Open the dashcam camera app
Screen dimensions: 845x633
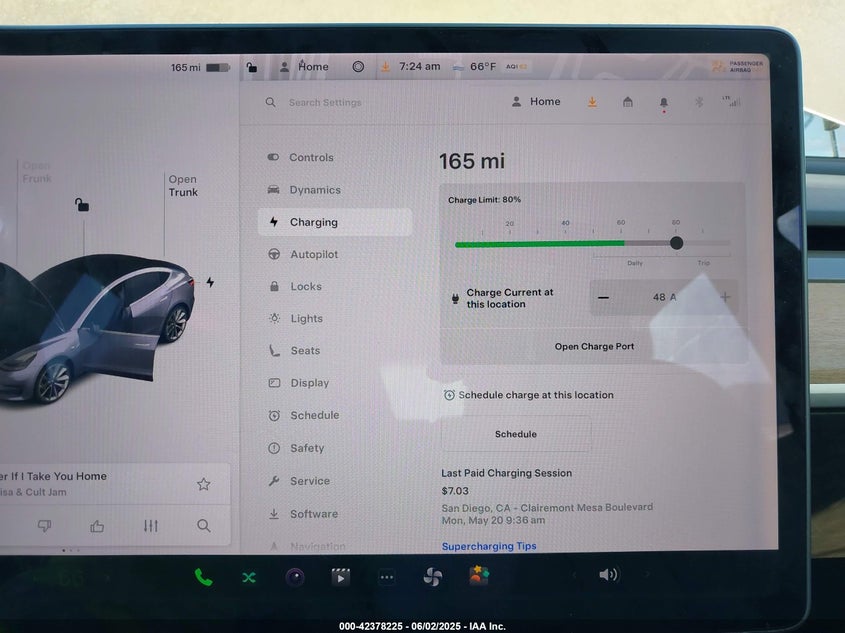pos(295,577)
